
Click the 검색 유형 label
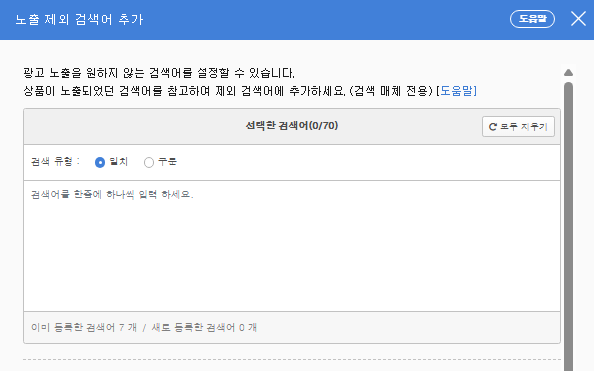pos(55,161)
